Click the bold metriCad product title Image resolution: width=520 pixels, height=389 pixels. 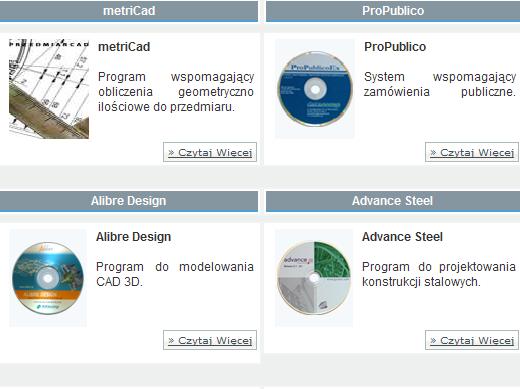coord(124,47)
